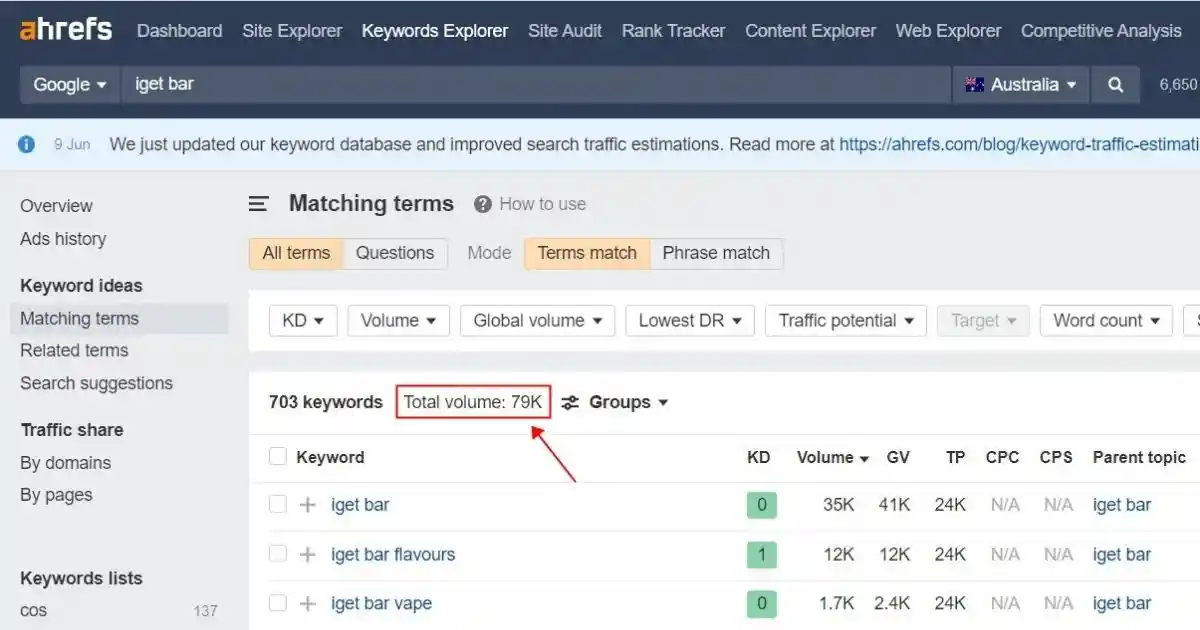Open the How to use help icon
Viewport: 1200px width, 630px height.
click(483, 204)
